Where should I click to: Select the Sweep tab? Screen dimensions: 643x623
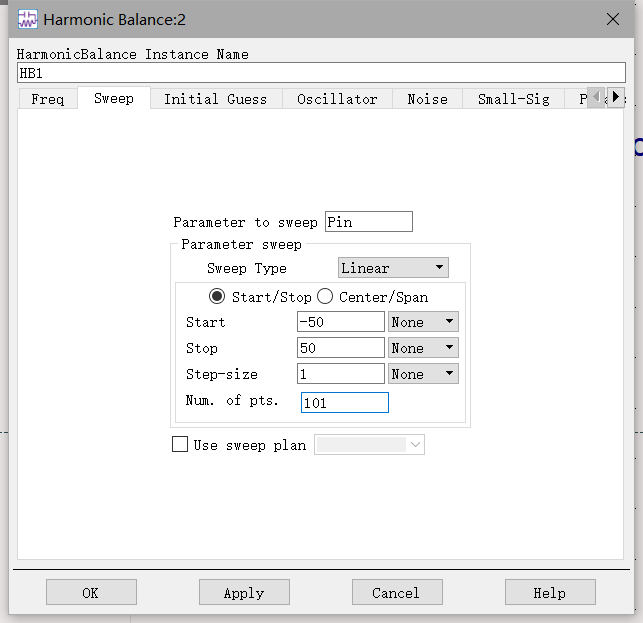[x=114, y=98]
